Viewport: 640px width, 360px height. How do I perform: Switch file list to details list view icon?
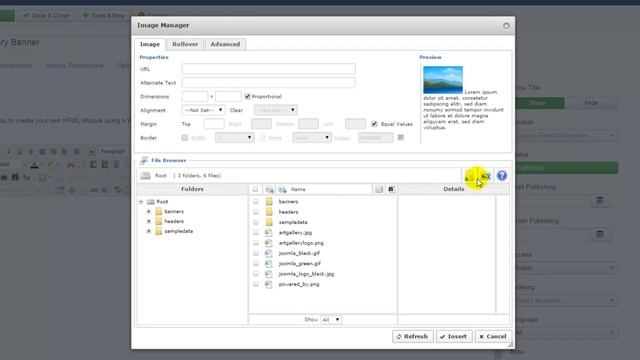coord(379,189)
